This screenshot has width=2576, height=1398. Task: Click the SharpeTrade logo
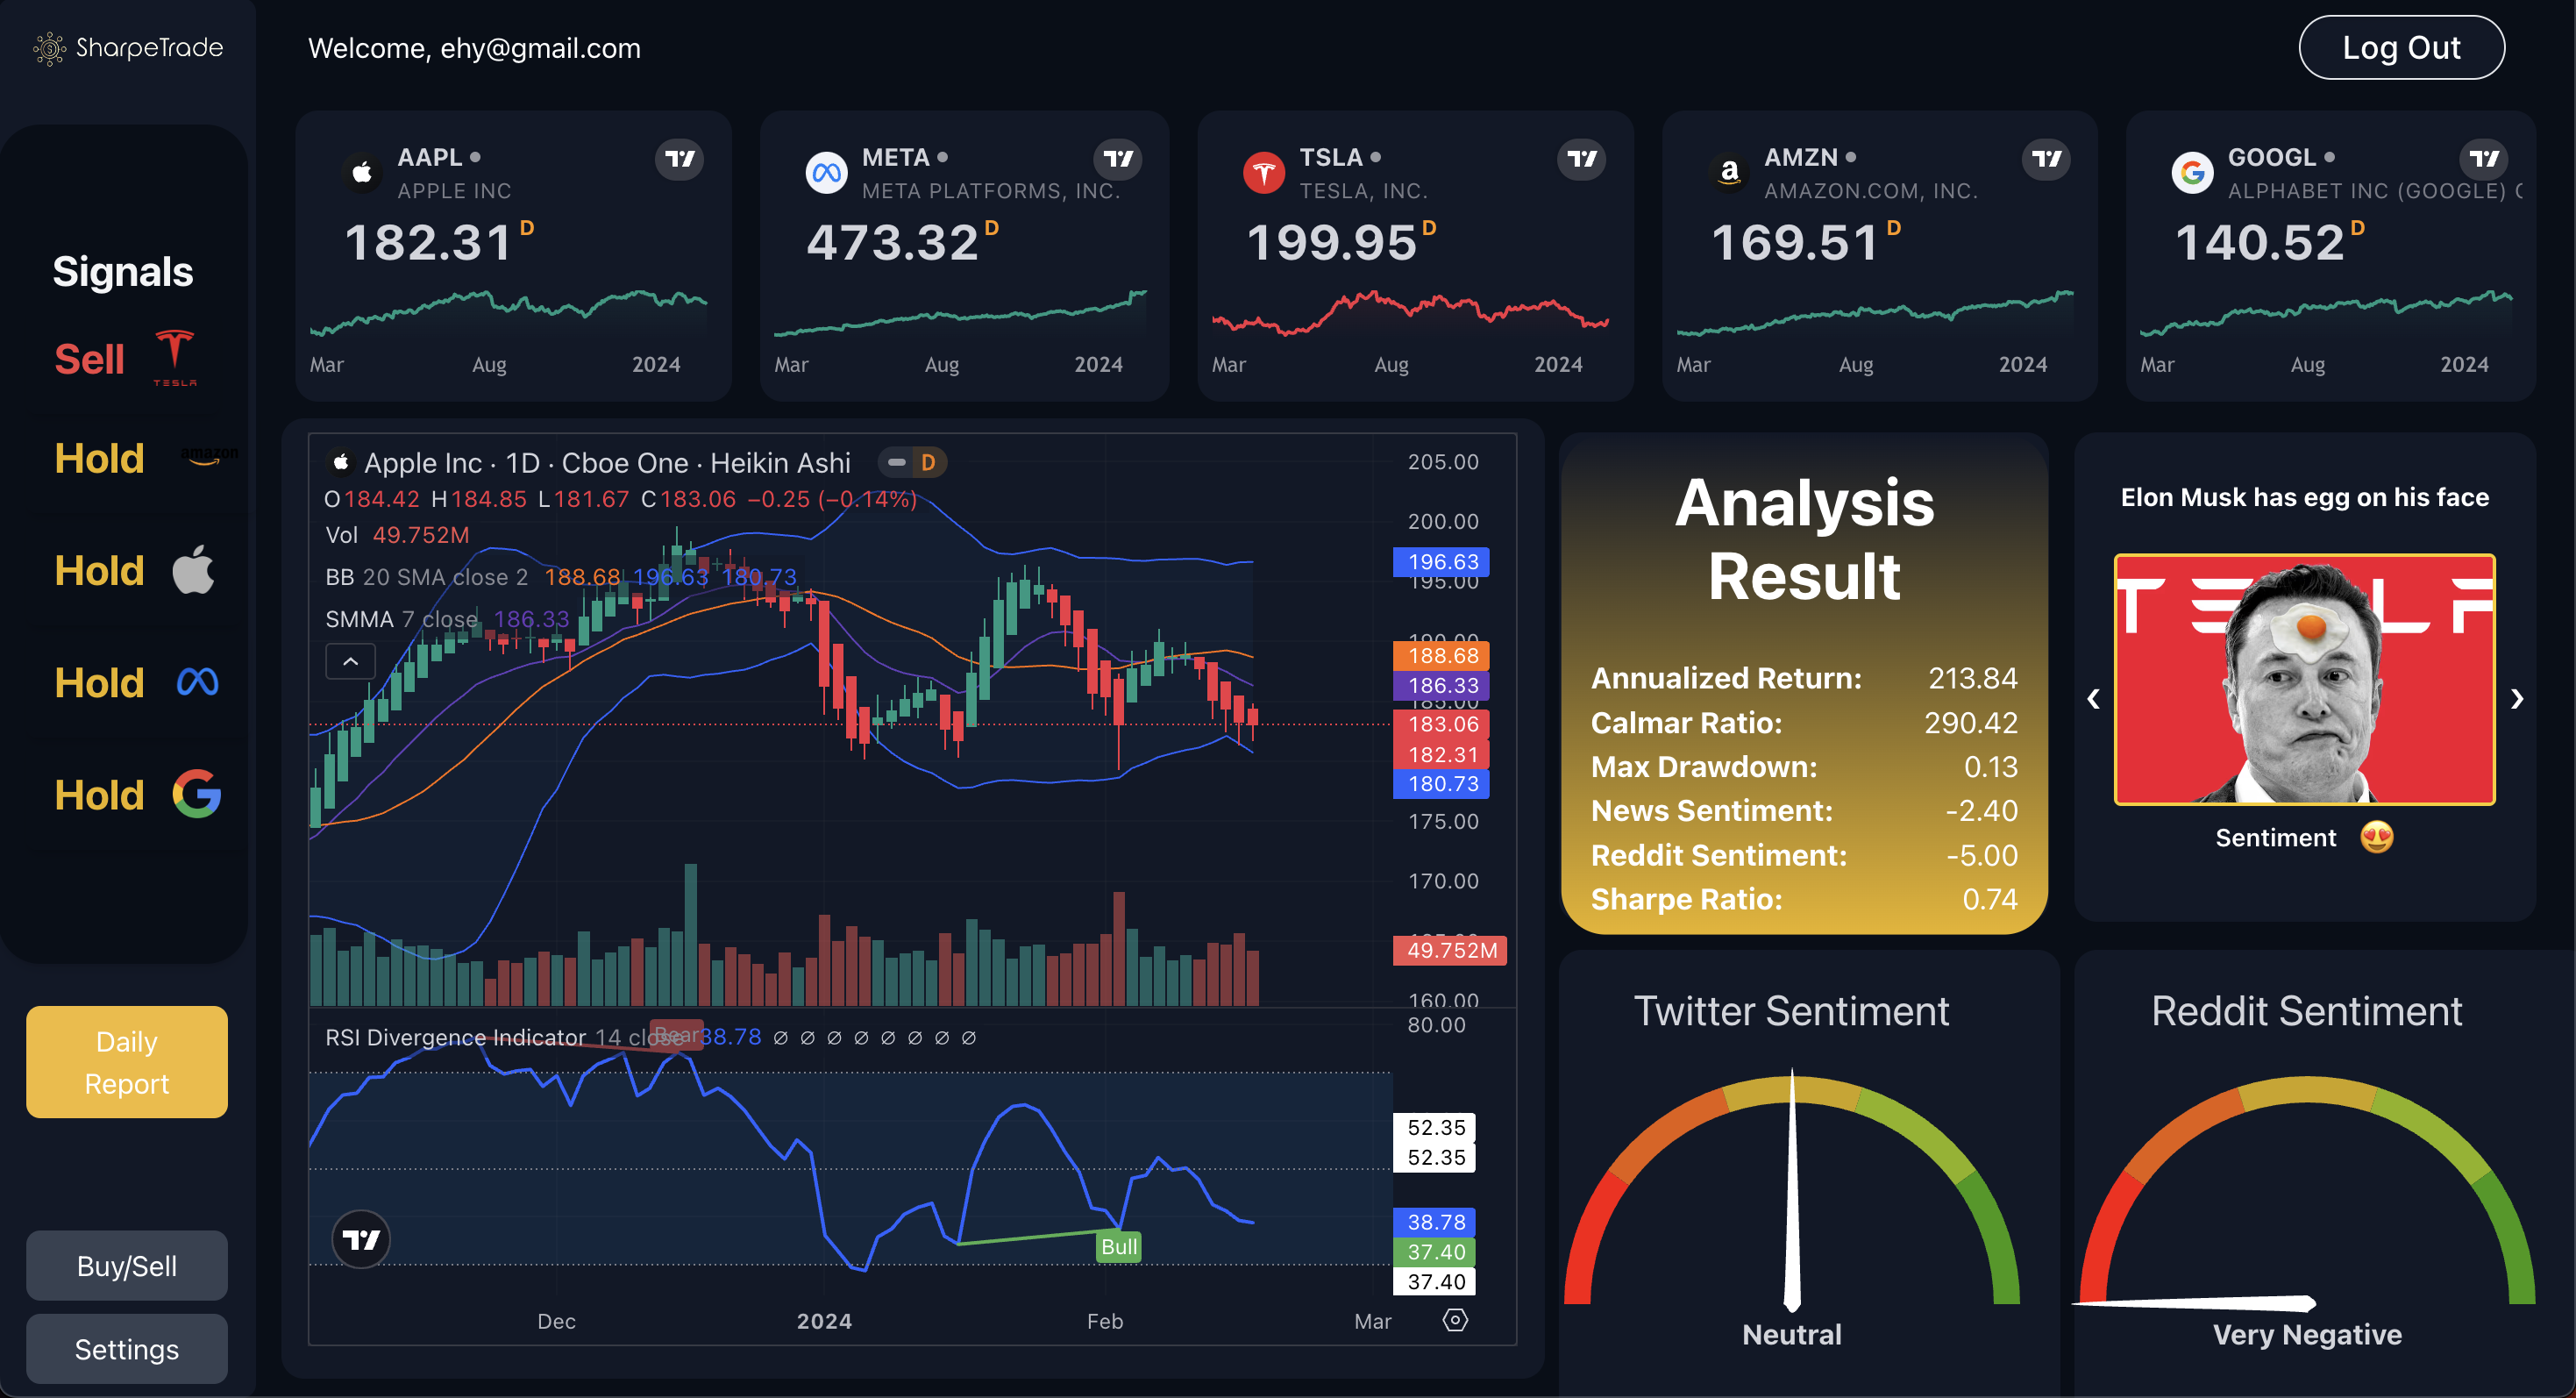(x=128, y=47)
